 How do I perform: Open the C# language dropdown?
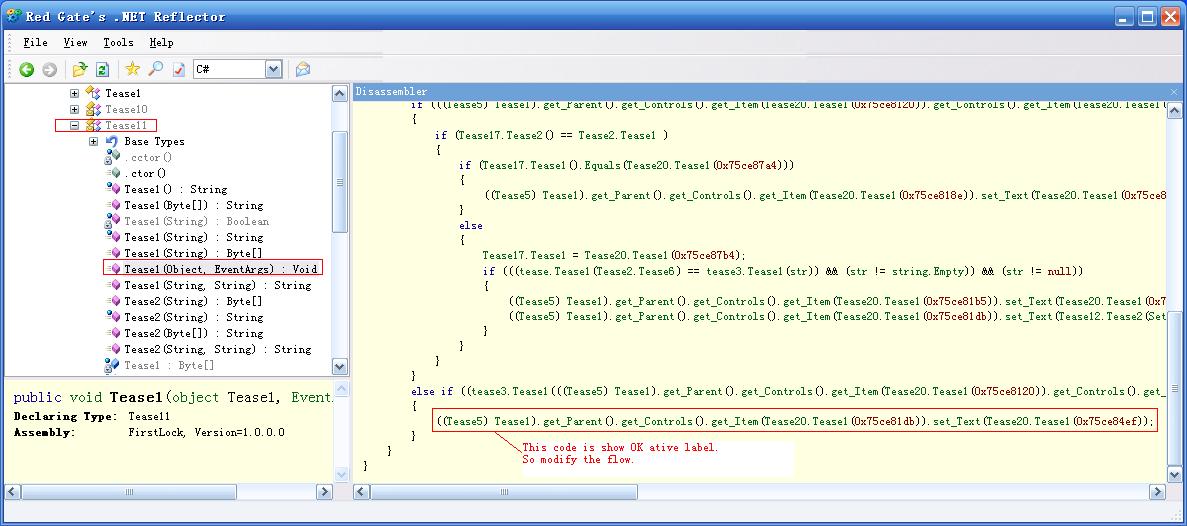[273, 70]
